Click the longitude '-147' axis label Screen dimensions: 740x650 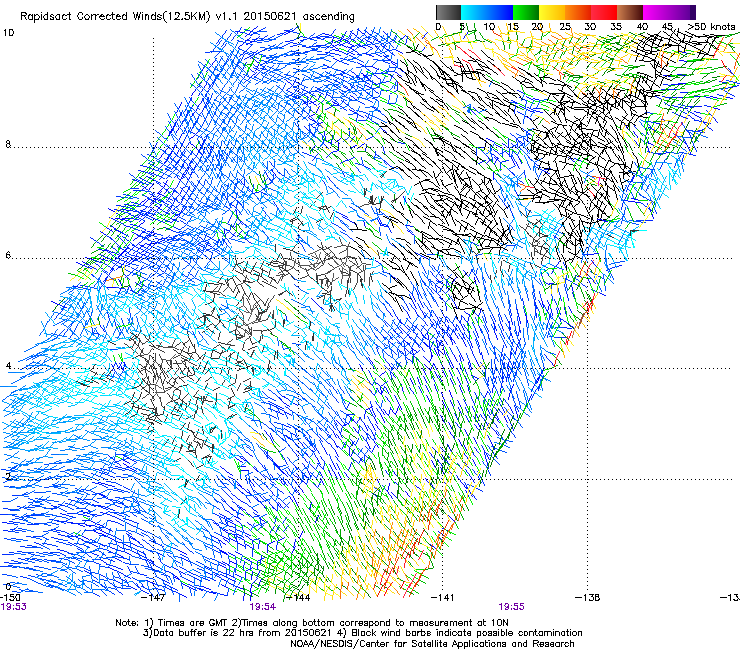point(154,598)
